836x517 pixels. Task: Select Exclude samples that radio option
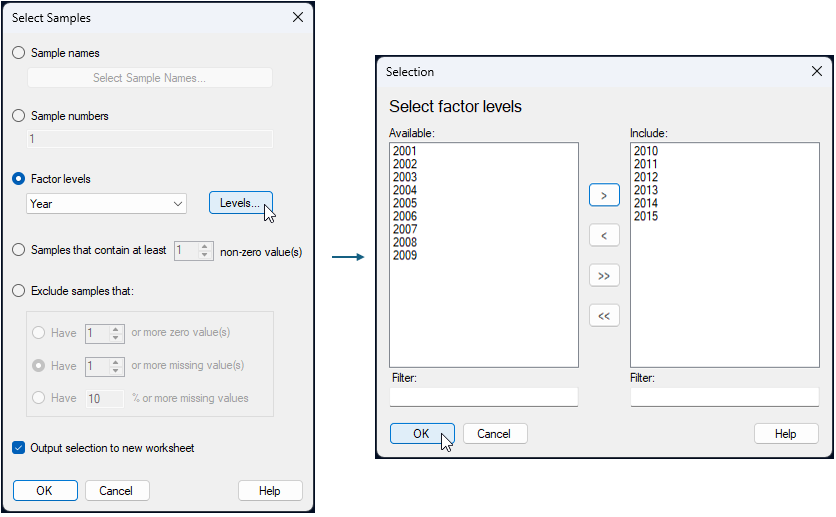click(x=19, y=291)
